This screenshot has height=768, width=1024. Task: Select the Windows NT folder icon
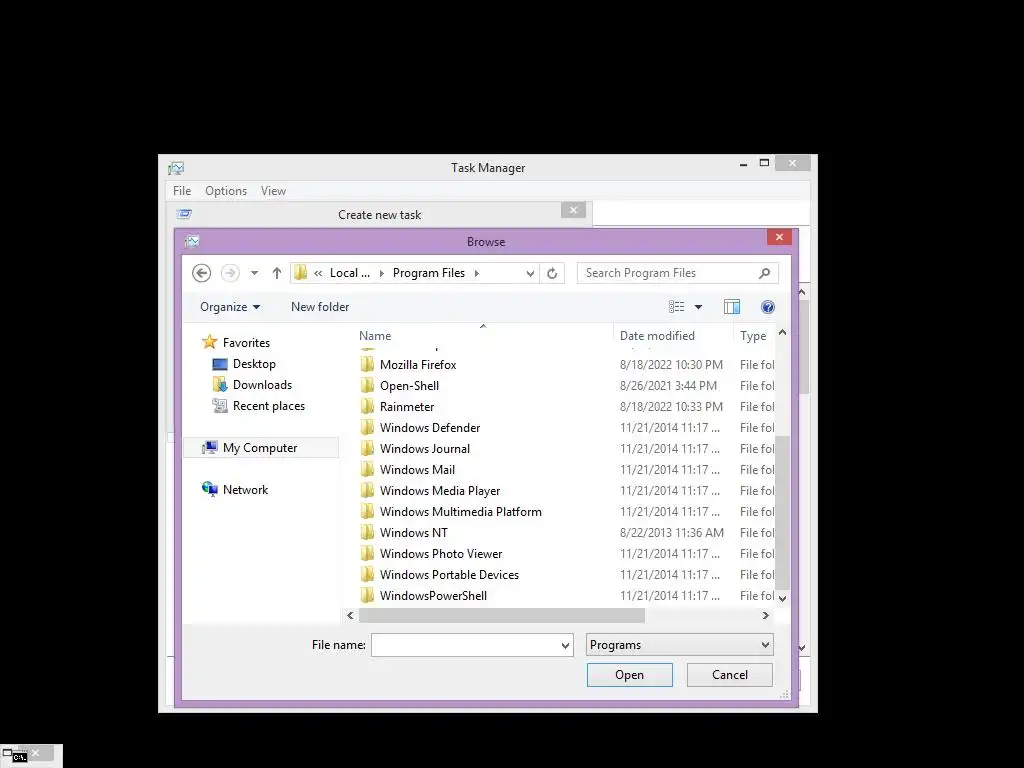click(x=367, y=532)
